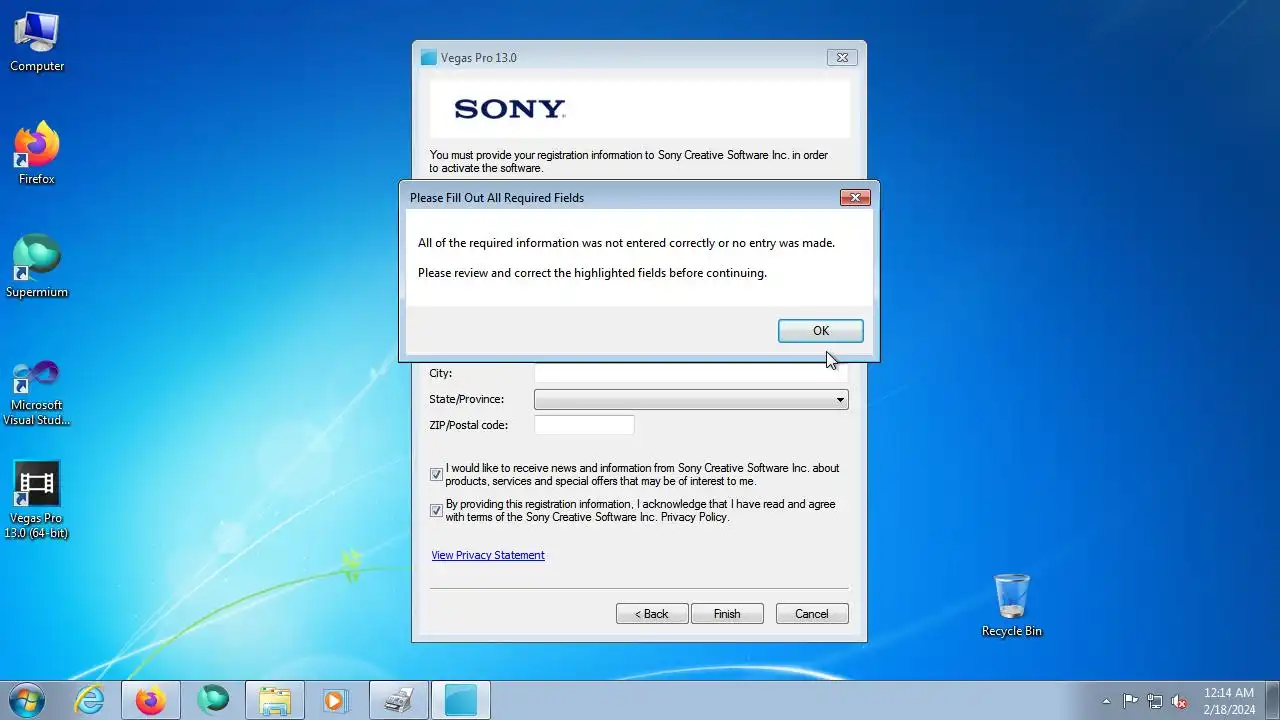Image resolution: width=1280 pixels, height=720 pixels.
Task: Click the muted volume tray icon
Action: pos(1179,701)
